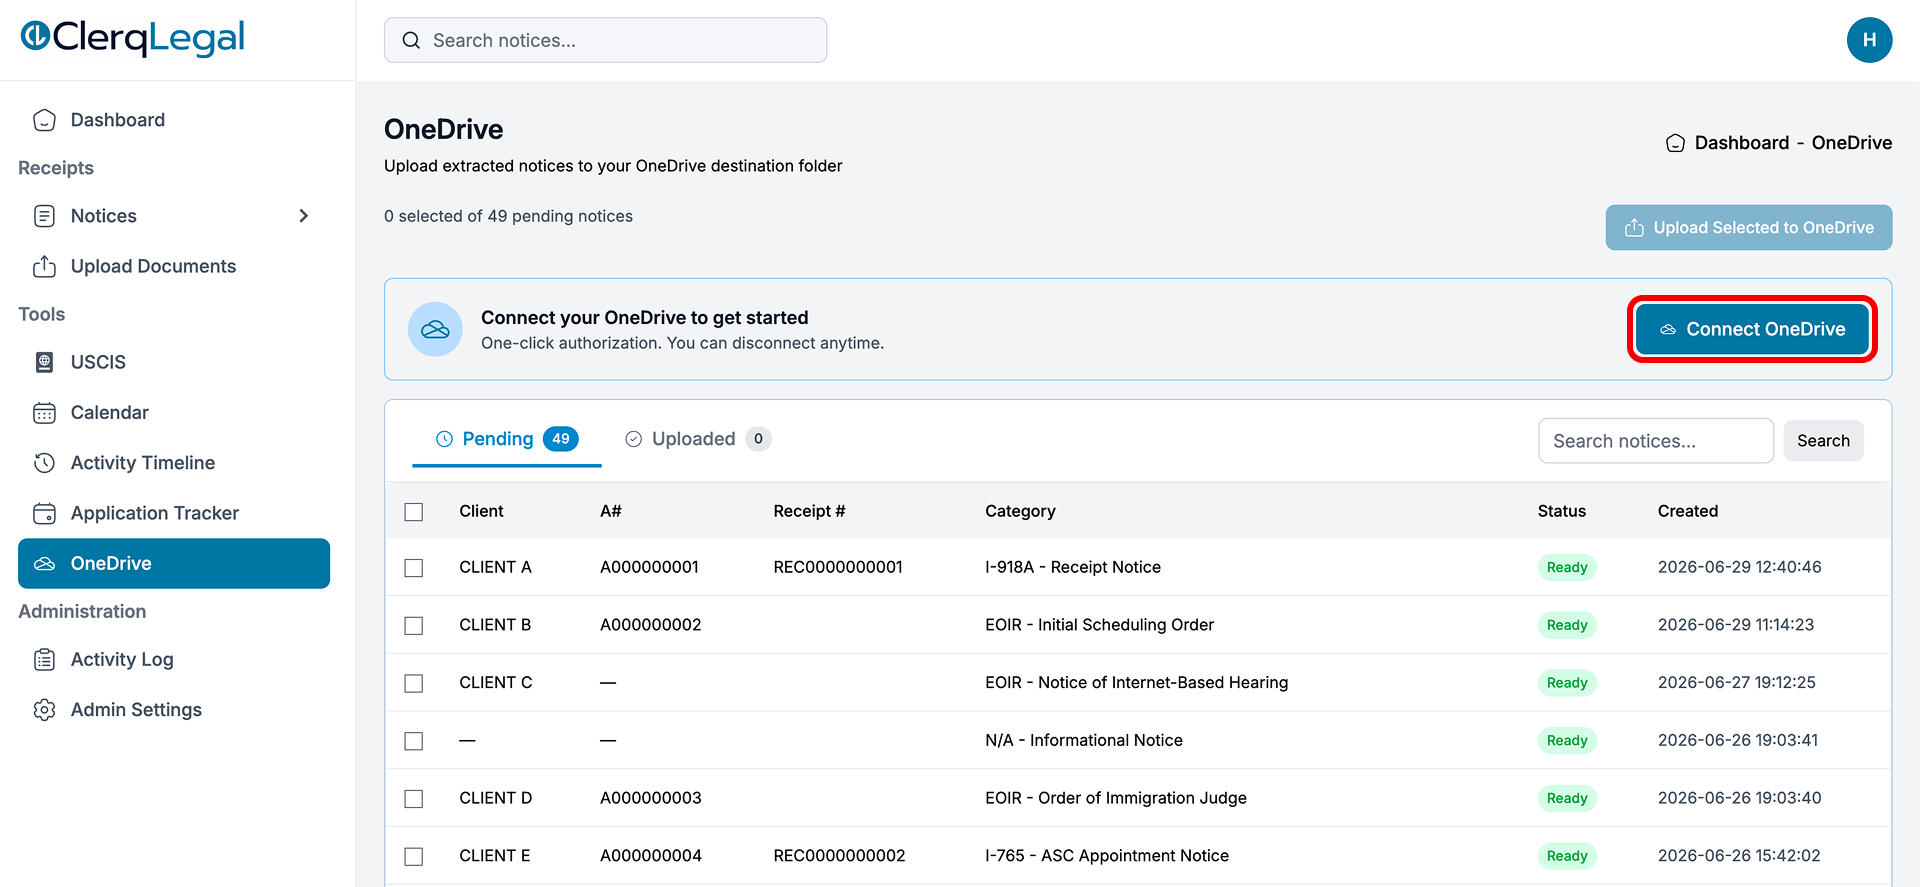Open the user avatar H menu
Viewport: 1920px width, 887px height.
click(1869, 40)
